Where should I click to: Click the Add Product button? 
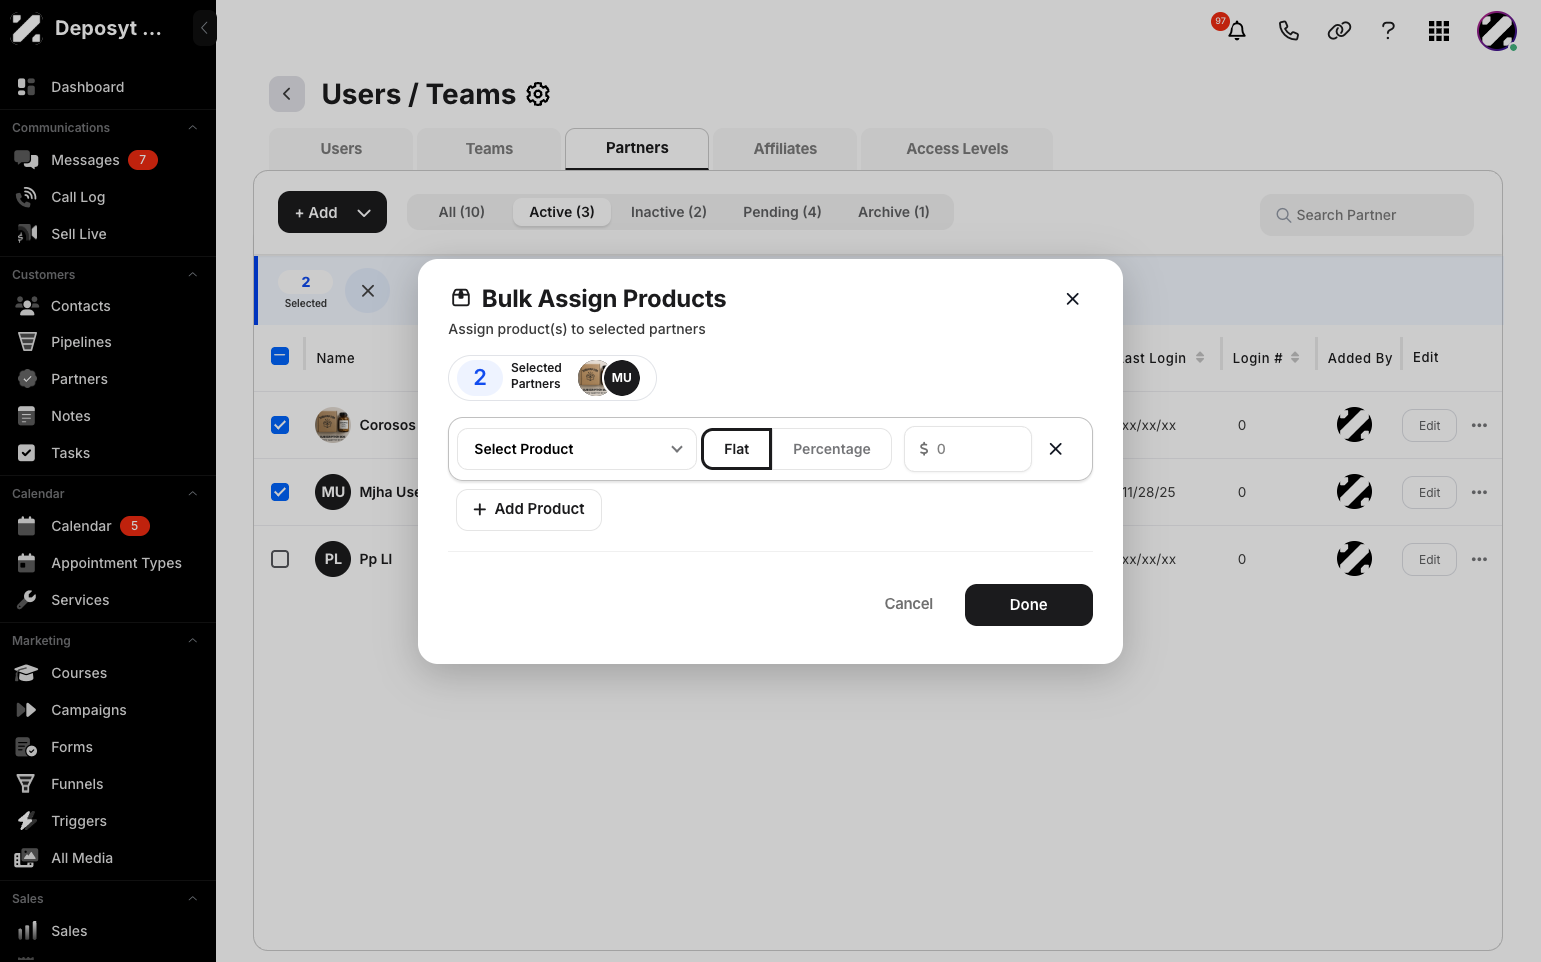(x=528, y=509)
